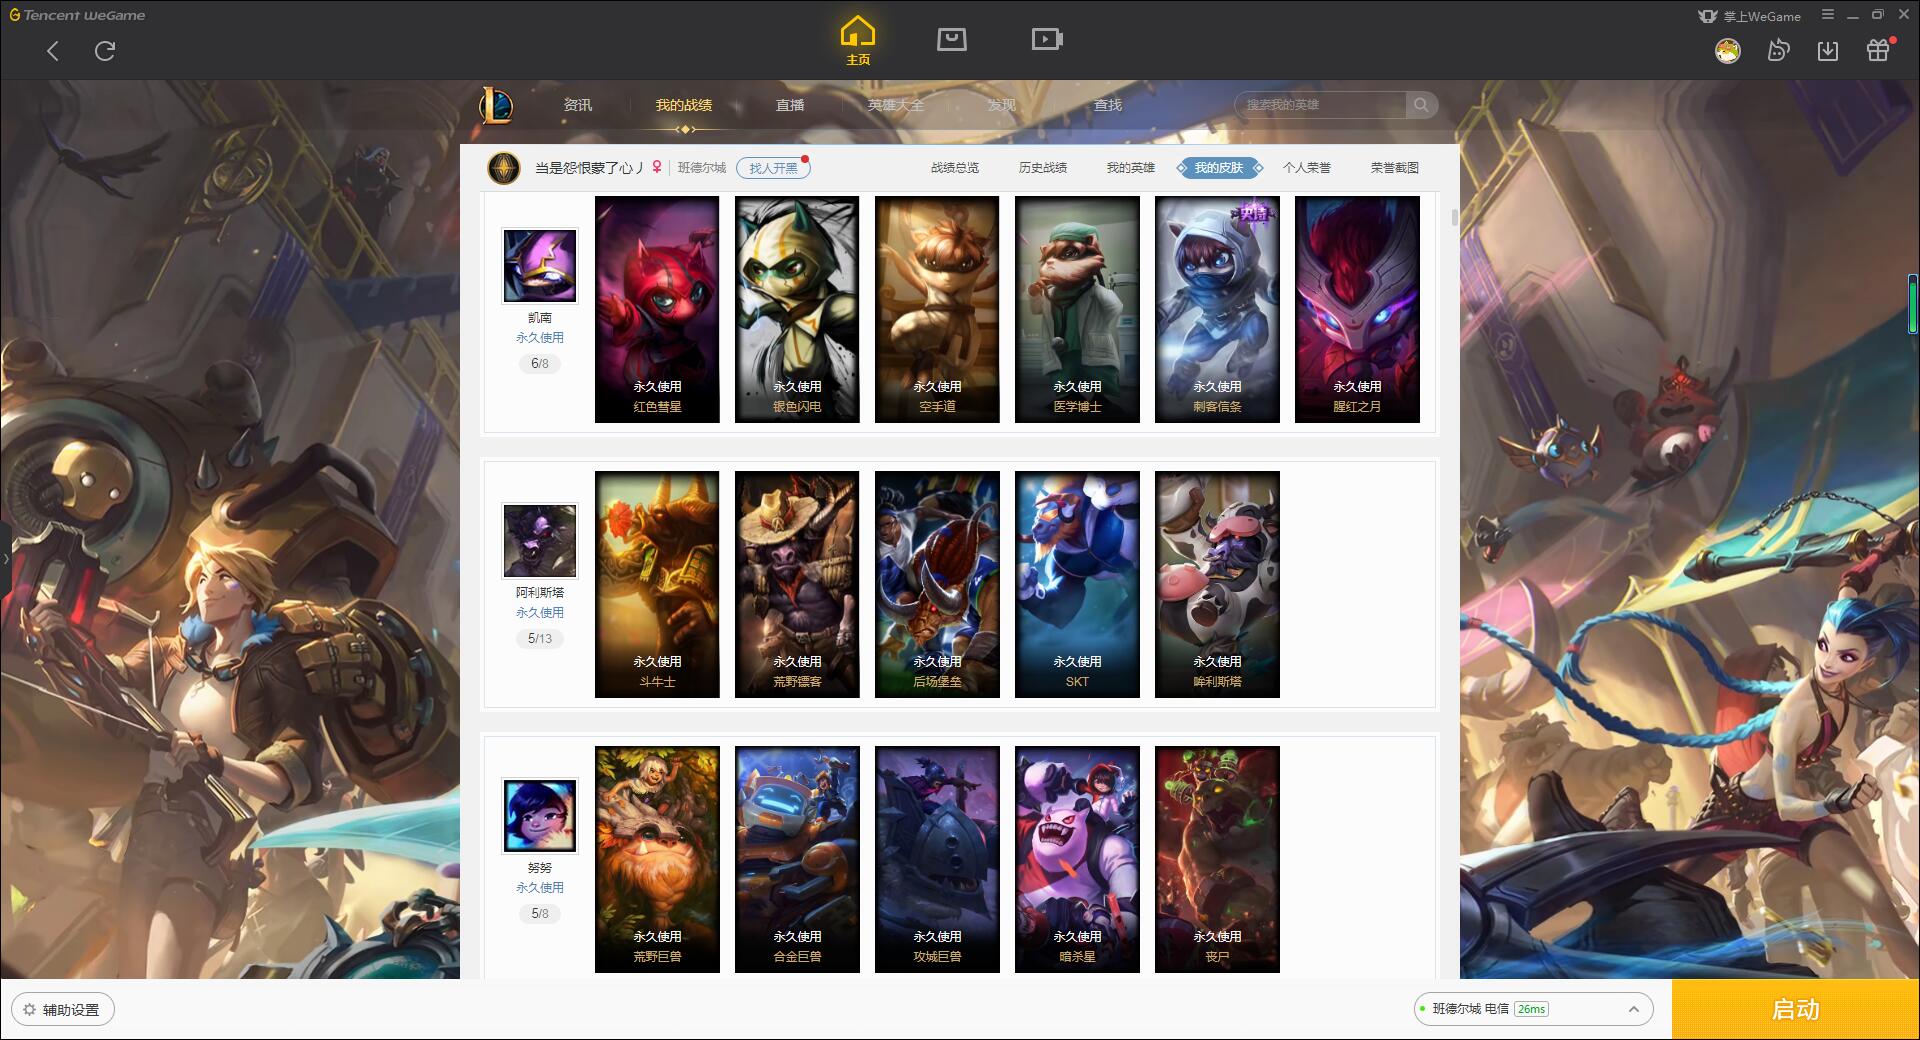The height and width of the screenshot is (1040, 1920).
Task: Open the 医学博士 skin card
Action: pos(1077,309)
